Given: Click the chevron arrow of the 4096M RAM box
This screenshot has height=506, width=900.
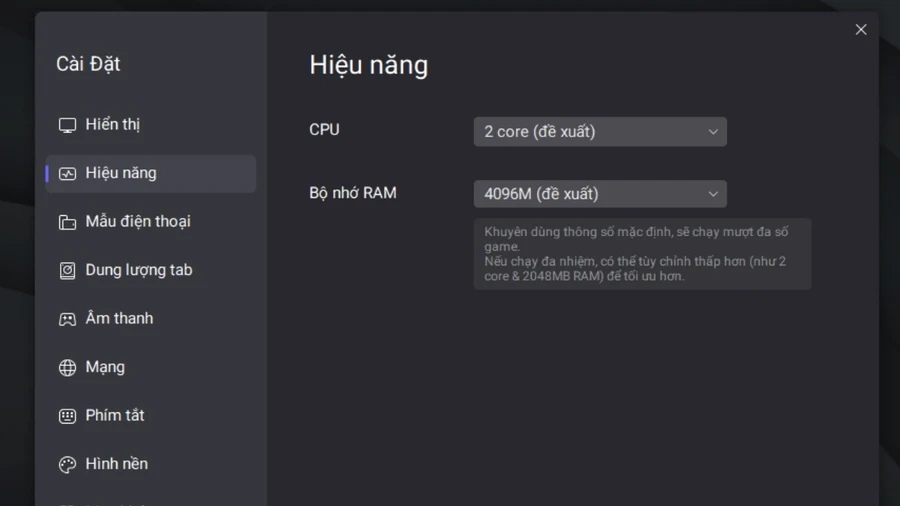Looking at the screenshot, I should (x=713, y=194).
